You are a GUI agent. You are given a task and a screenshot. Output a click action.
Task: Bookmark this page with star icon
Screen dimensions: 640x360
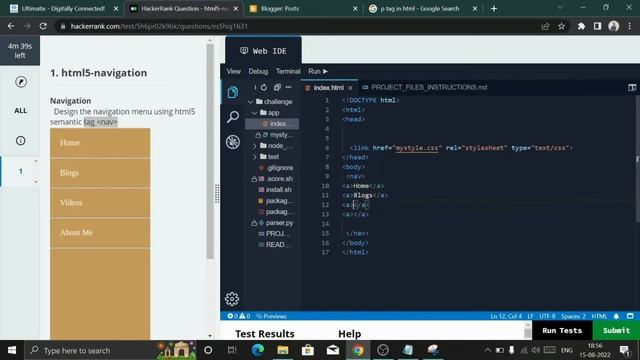coord(562,26)
